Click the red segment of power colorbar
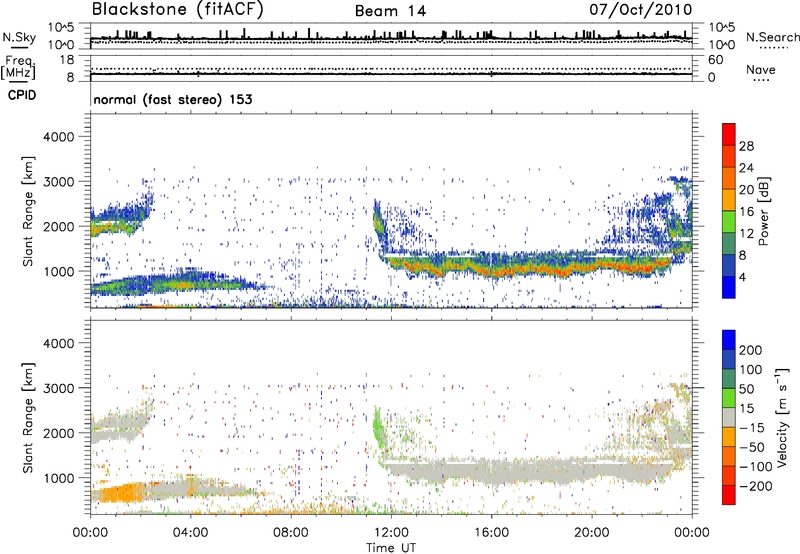This screenshot has height=554, width=800. tap(729, 135)
